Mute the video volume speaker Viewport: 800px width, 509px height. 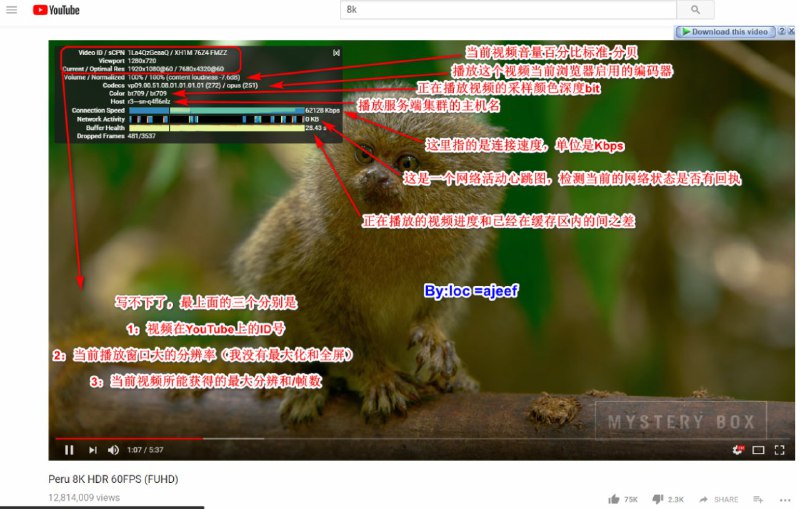(113, 450)
